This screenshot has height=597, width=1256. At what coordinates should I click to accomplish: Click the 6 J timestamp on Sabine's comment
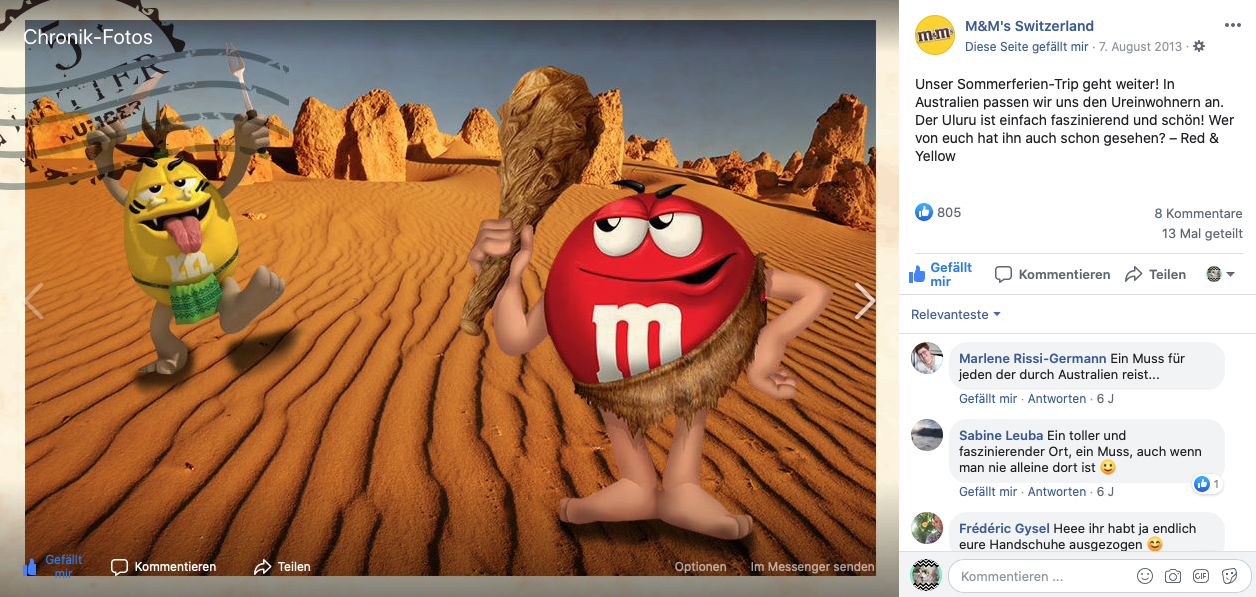click(x=1105, y=492)
